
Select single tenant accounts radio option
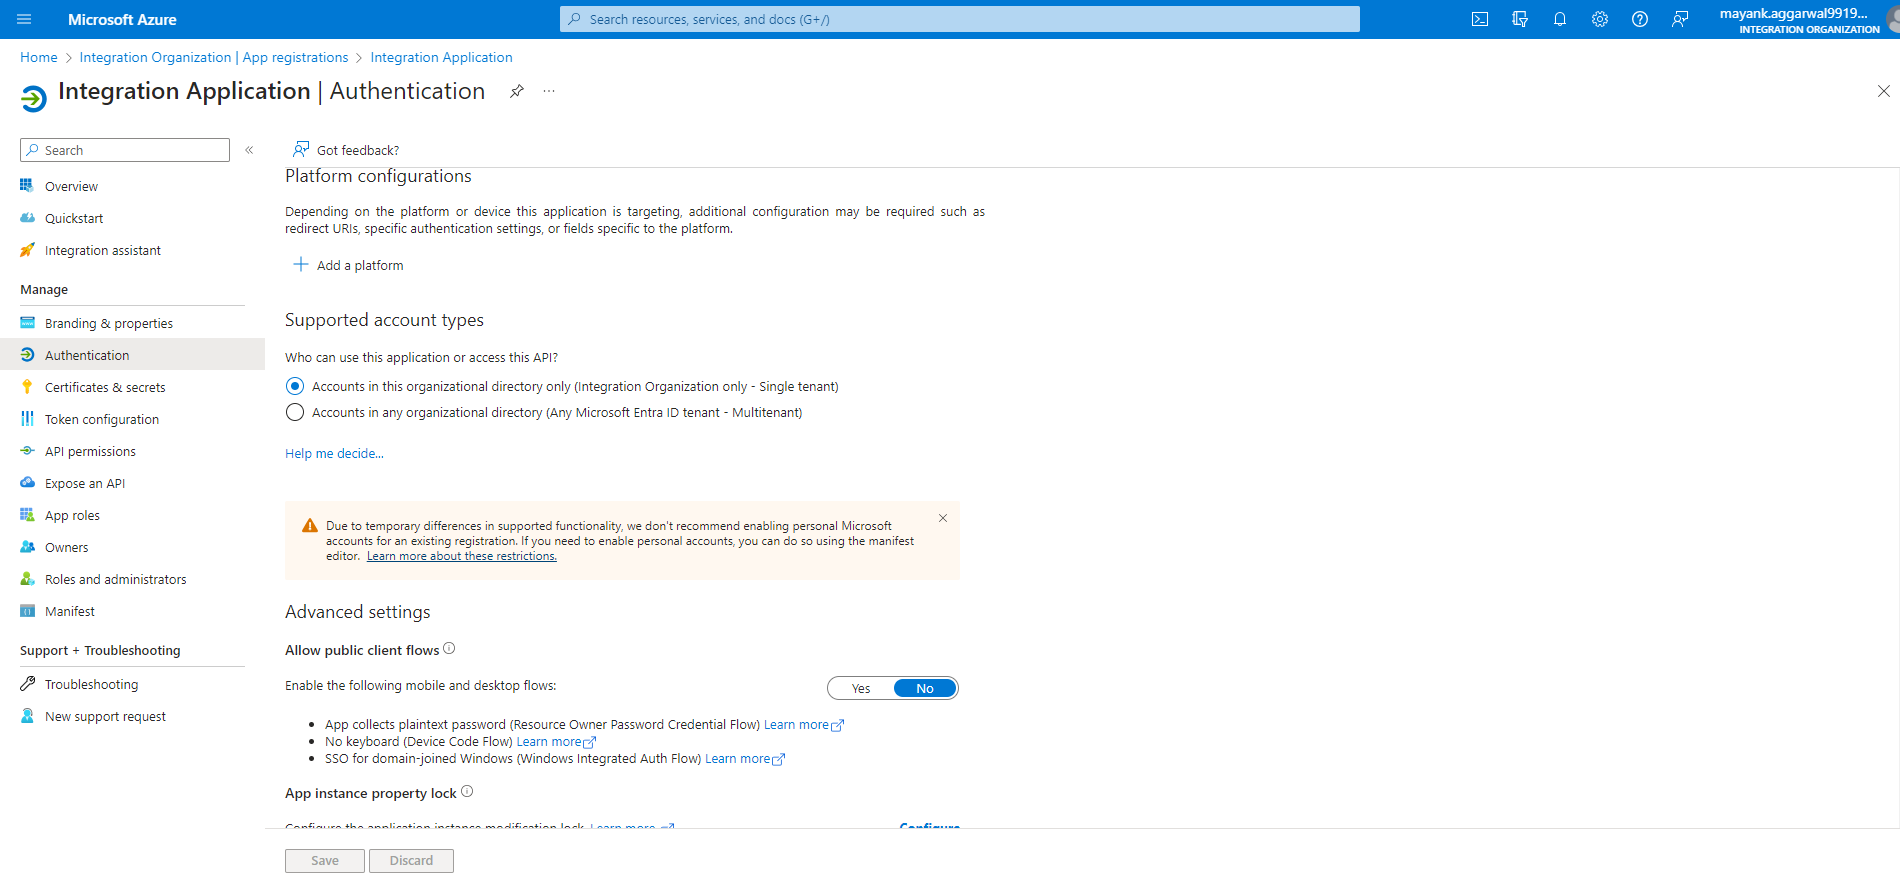pos(295,386)
